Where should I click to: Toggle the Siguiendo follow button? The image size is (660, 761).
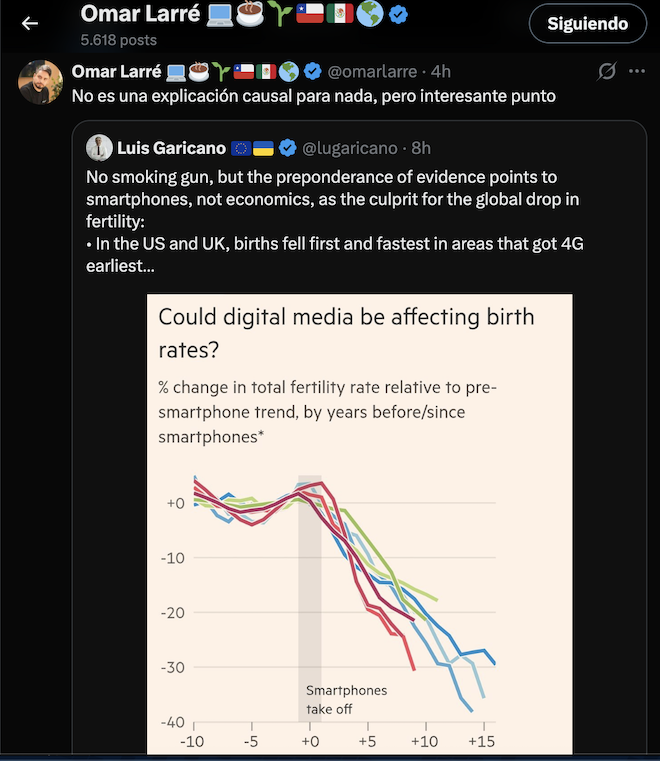pos(588,23)
